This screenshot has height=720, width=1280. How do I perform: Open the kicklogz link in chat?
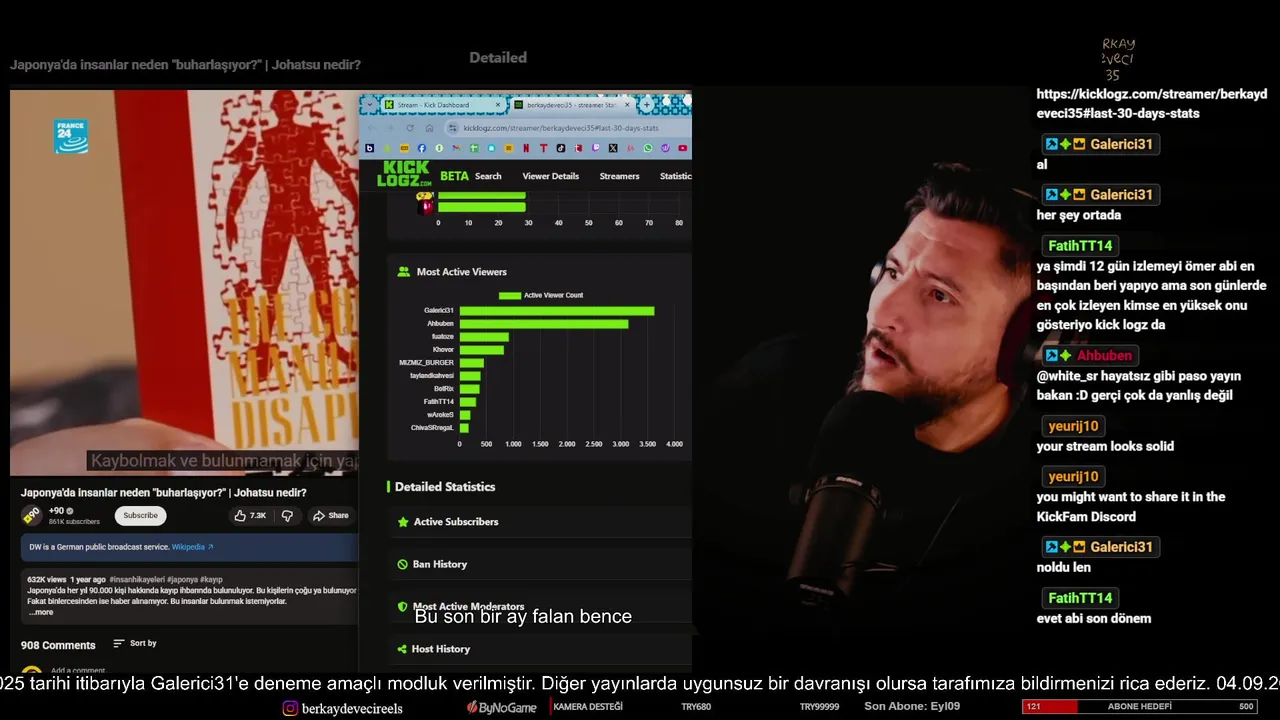coord(1151,103)
